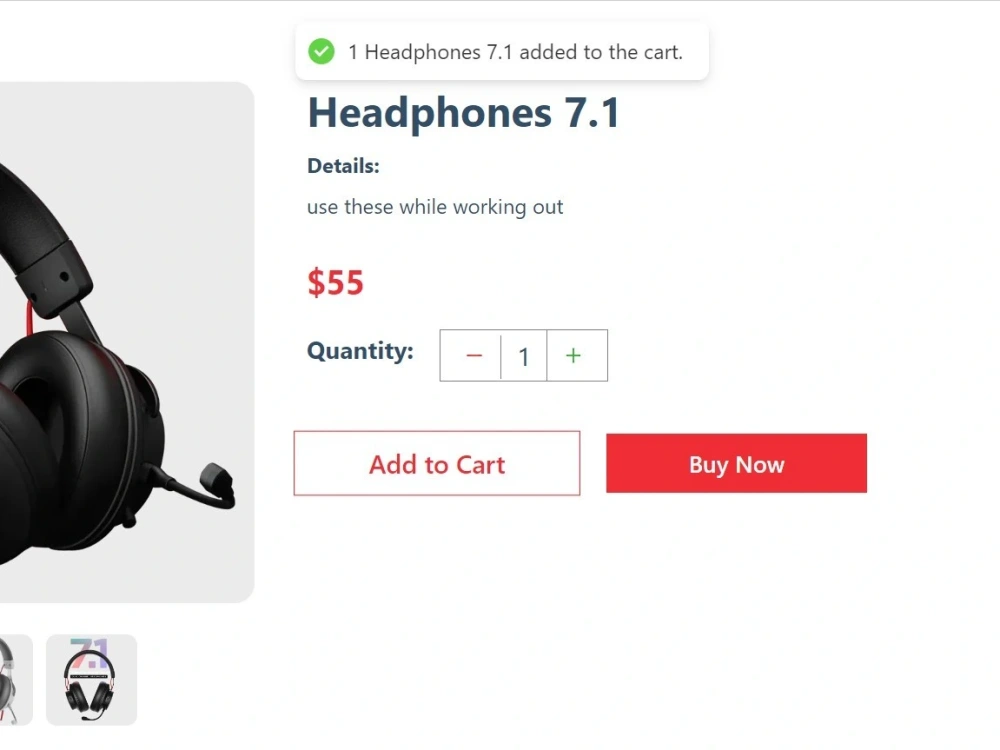Increase quantity with the plus icon
Viewport: 1000px width, 750px height.
point(573,355)
